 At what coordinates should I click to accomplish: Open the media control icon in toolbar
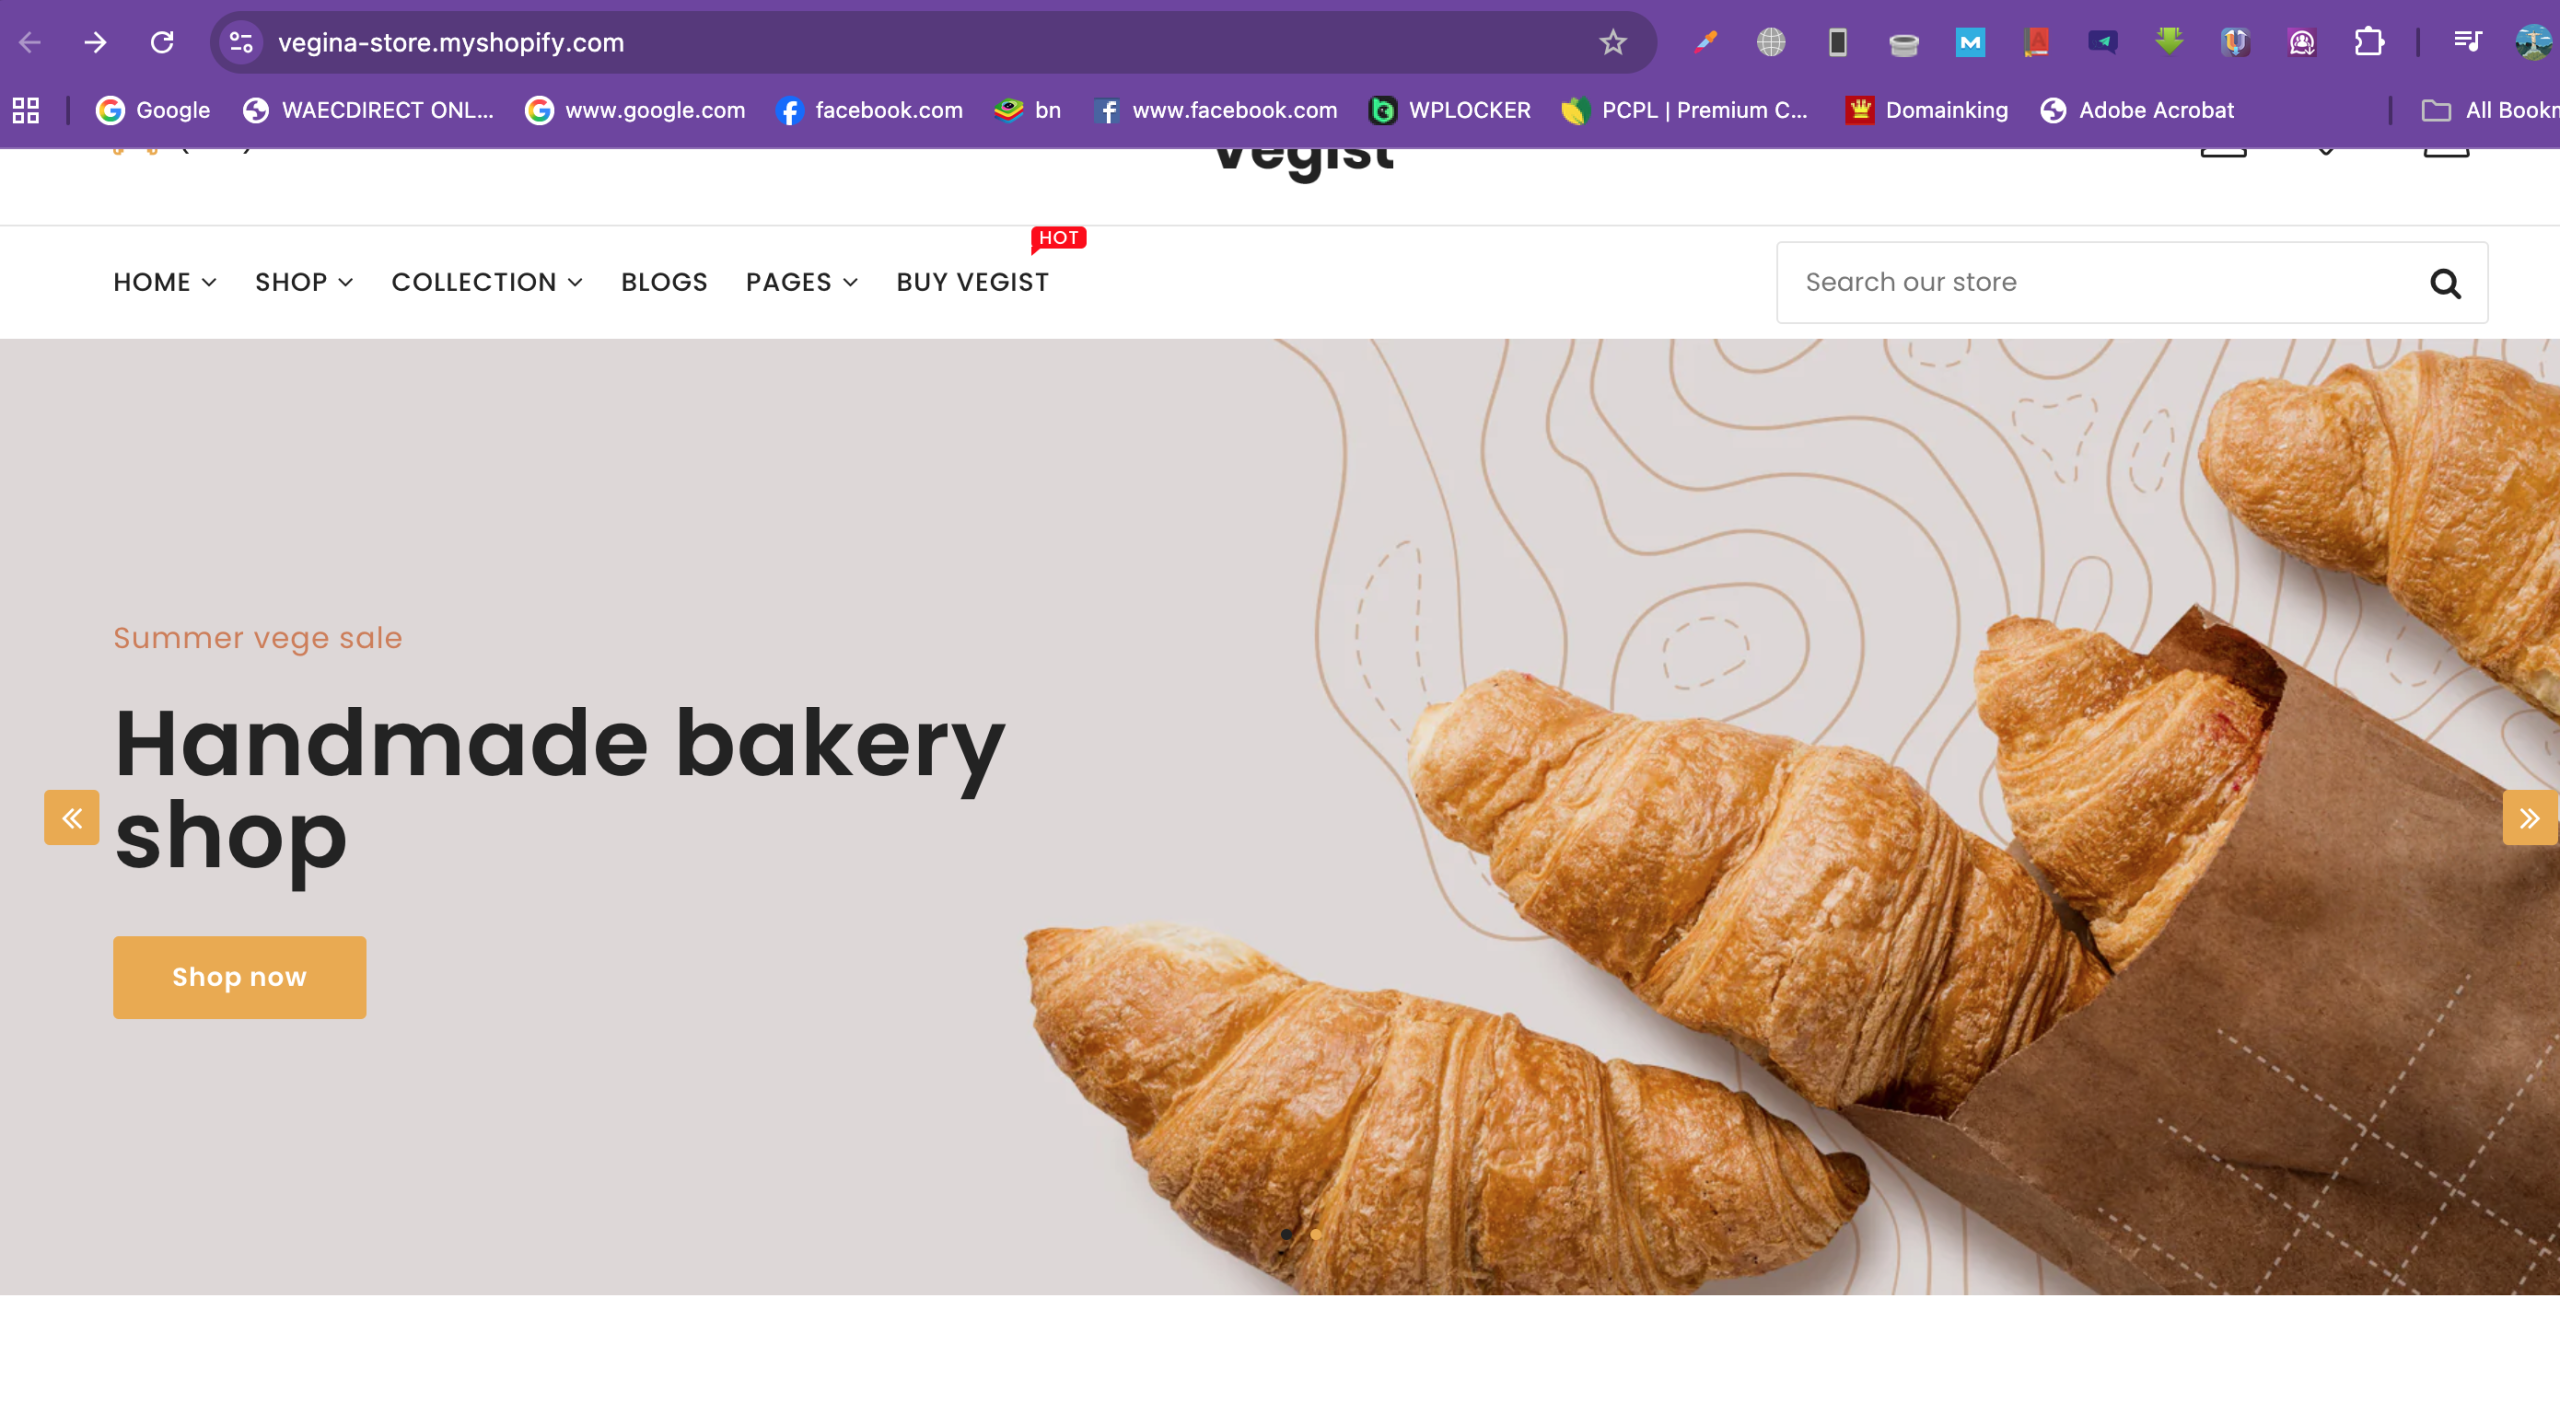2468,42
